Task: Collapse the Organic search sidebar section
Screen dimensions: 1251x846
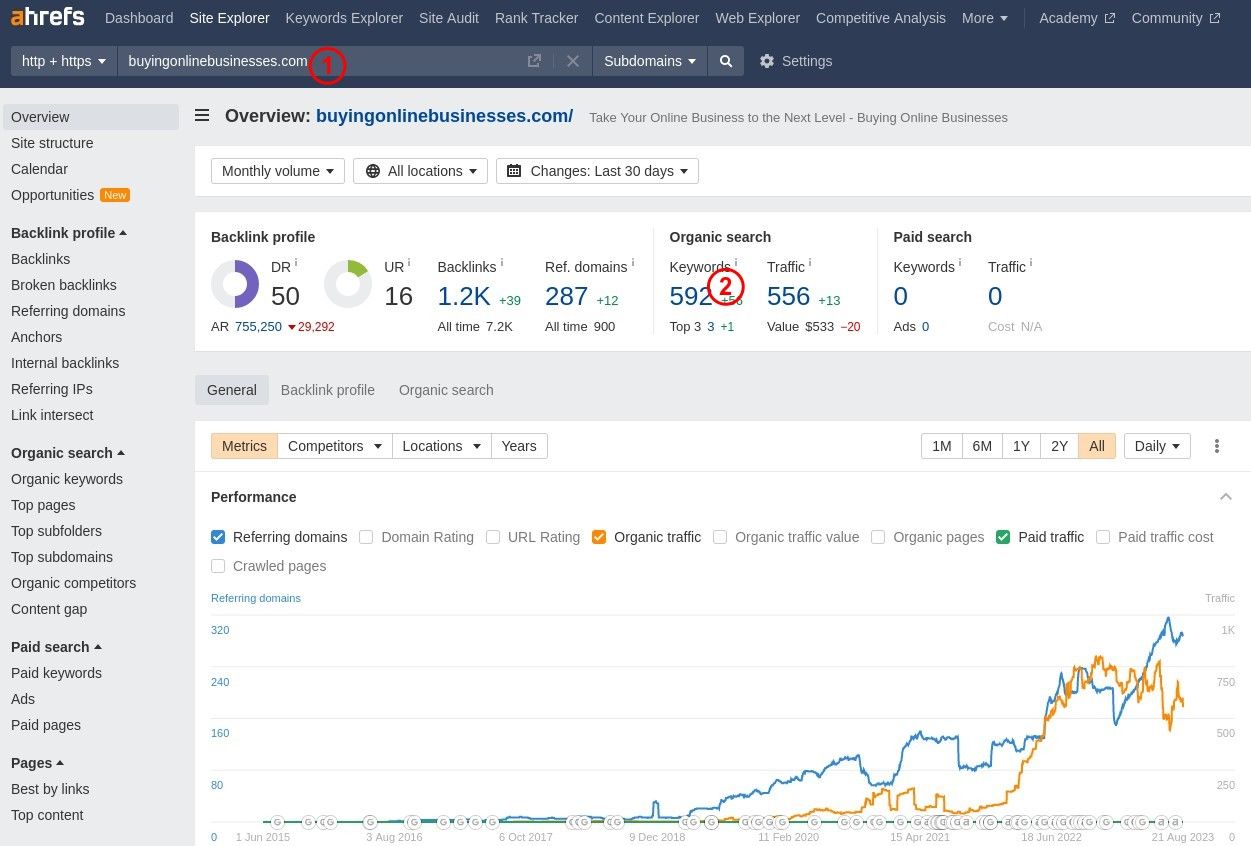Action: click(68, 453)
